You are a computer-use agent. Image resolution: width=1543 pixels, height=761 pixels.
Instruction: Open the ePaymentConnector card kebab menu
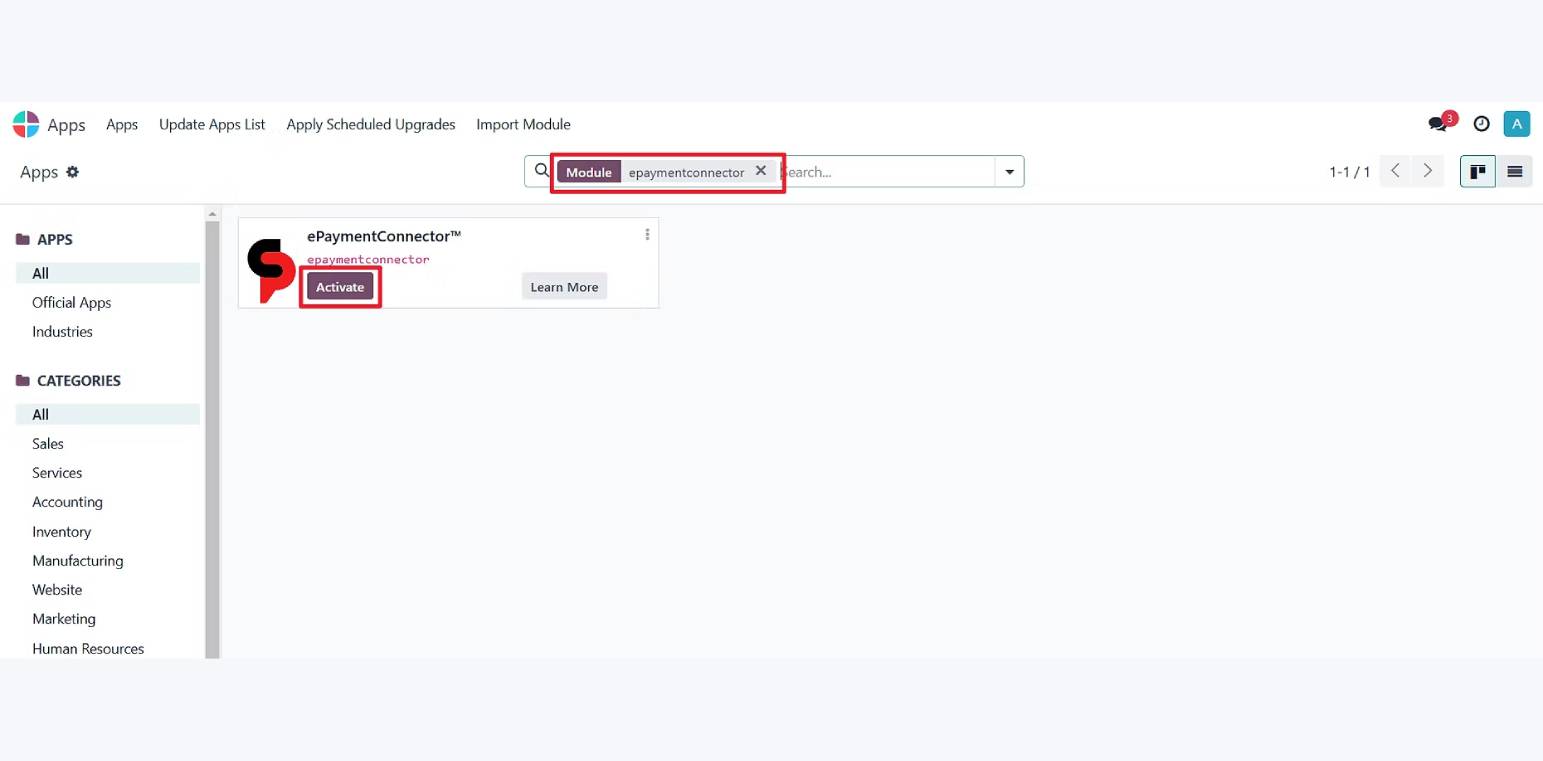click(647, 234)
